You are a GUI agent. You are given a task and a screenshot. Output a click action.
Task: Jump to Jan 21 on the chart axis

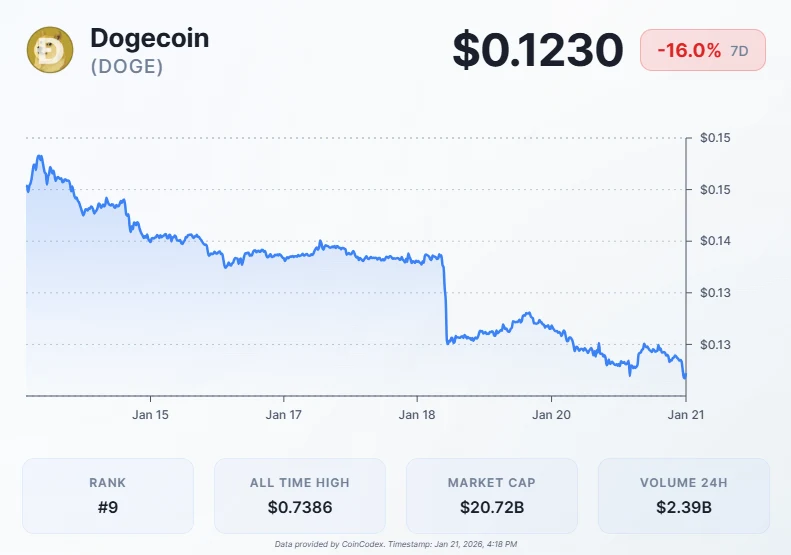[684, 414]
